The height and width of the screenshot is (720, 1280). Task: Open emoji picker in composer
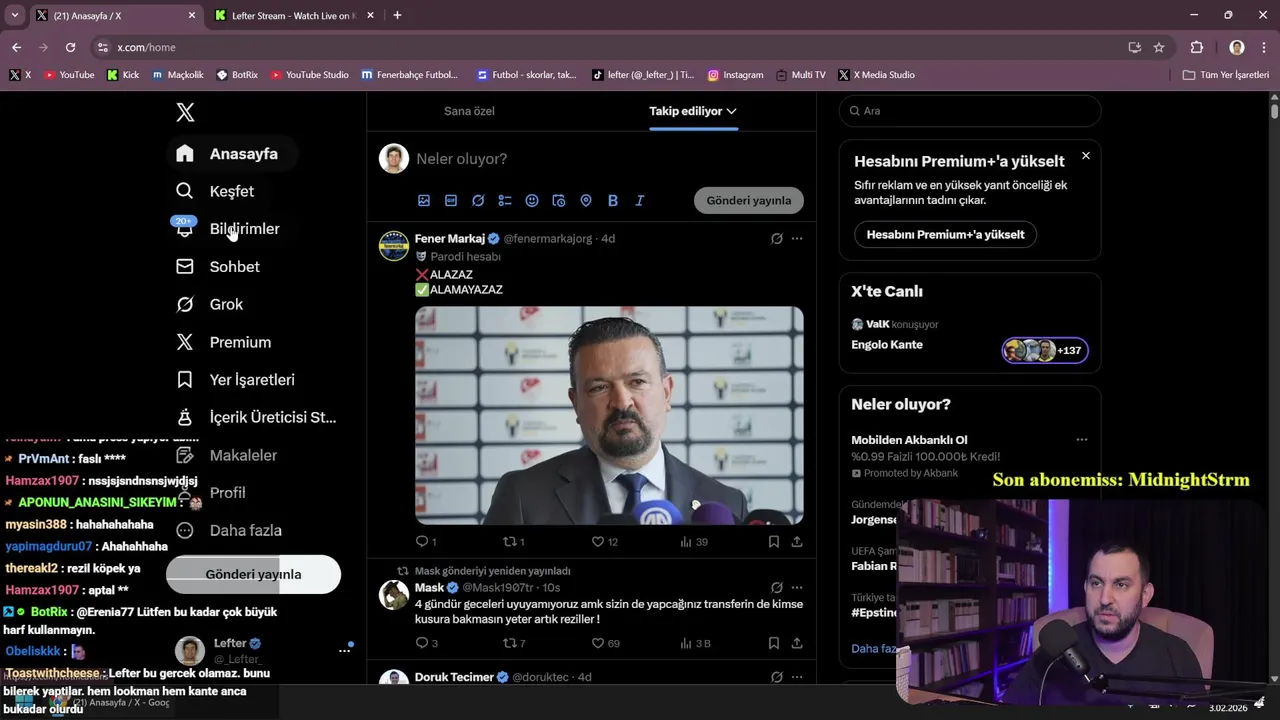532,201
